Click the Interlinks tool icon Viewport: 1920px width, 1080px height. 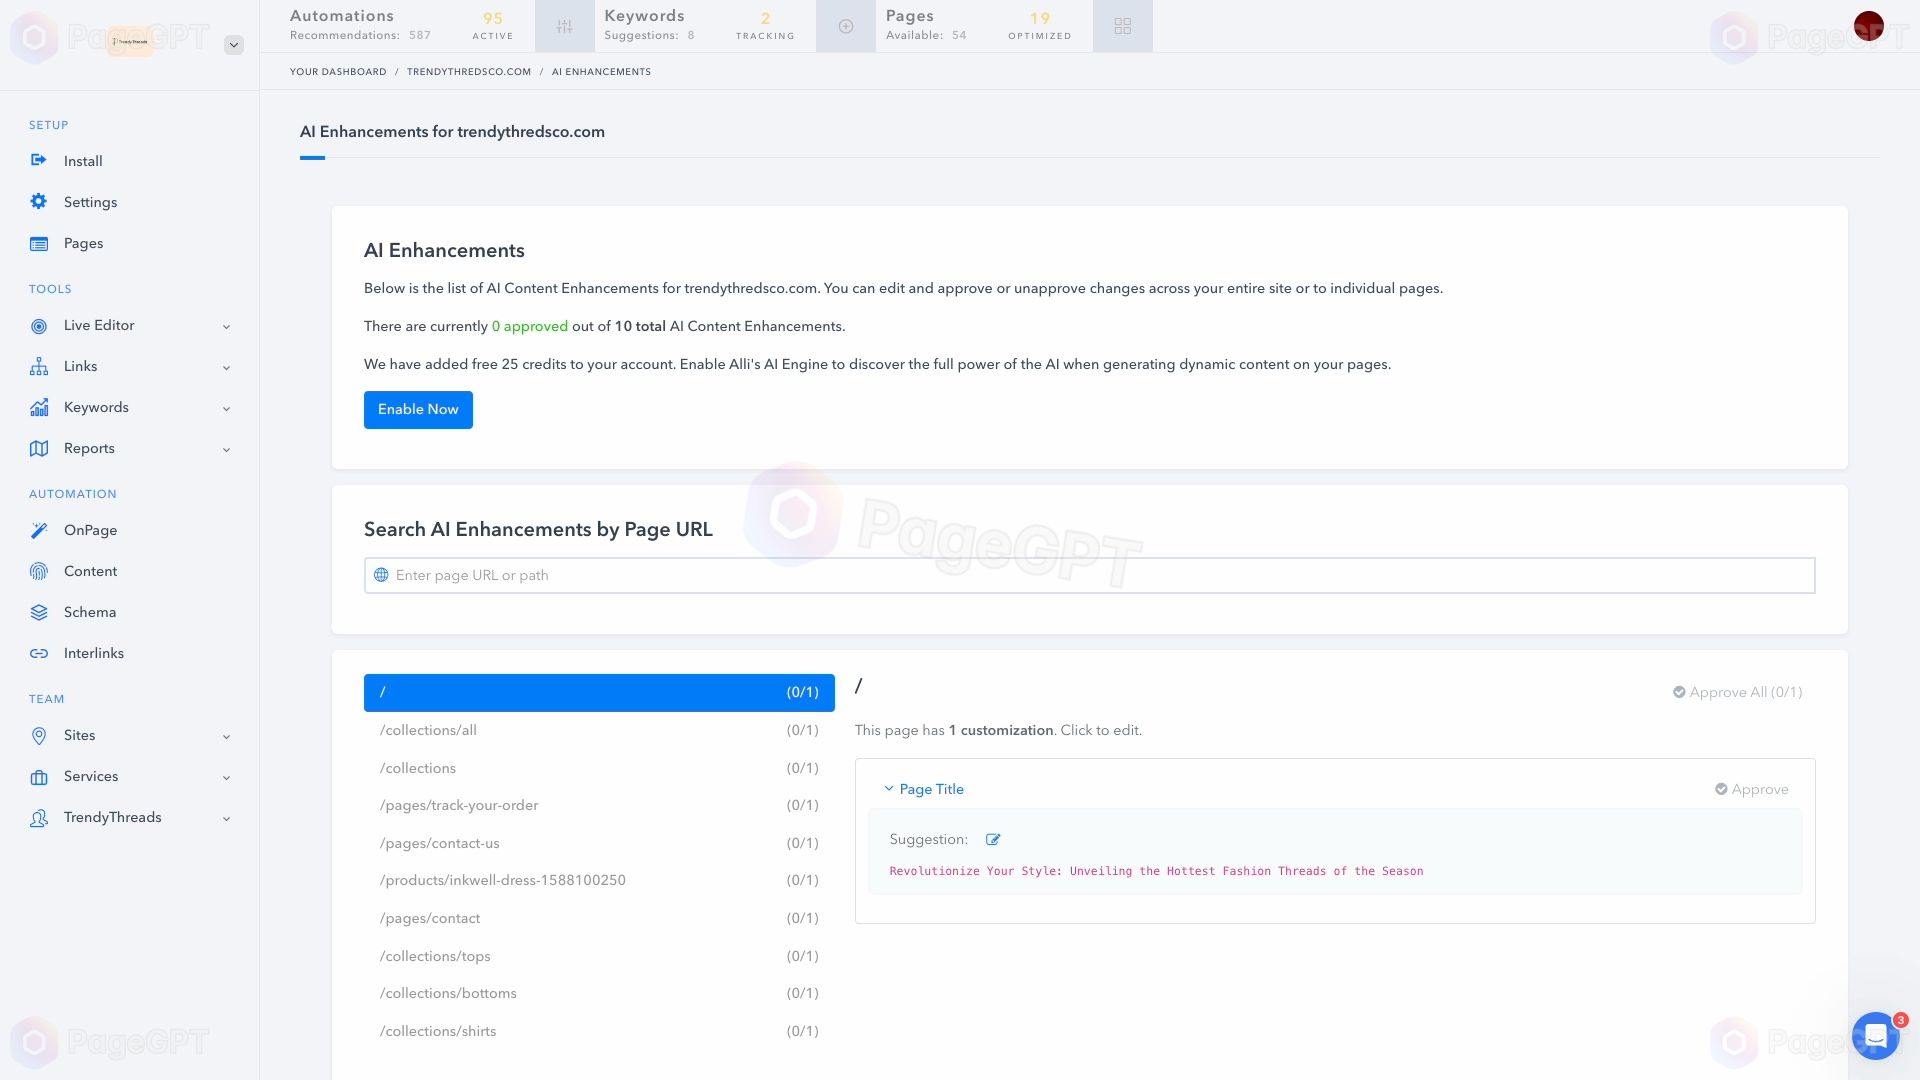tap(38, 654)
